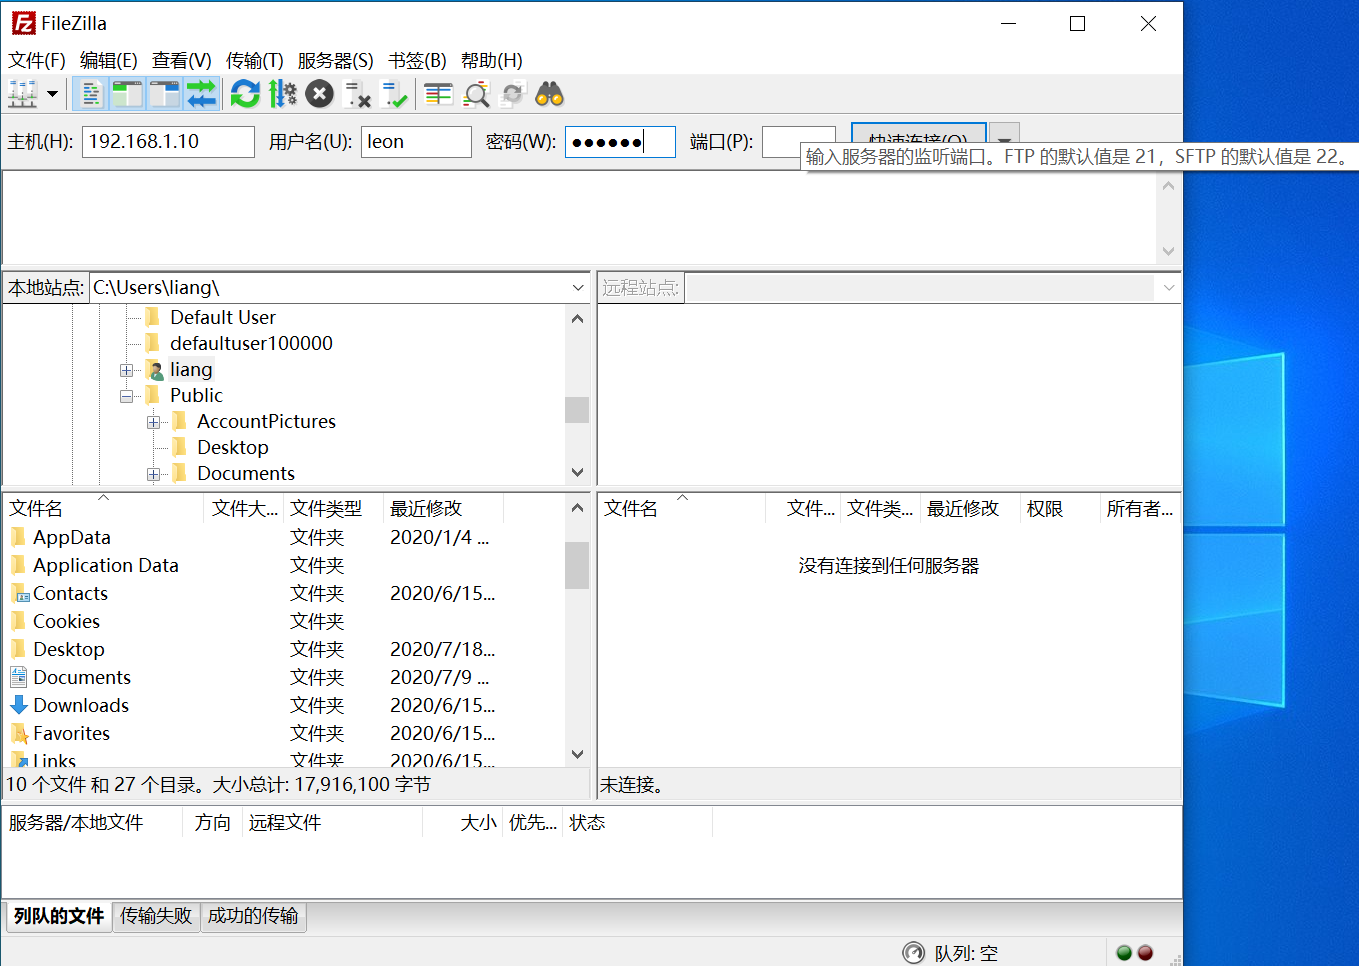Screen dimensions: 1359x966
Task: Select defaultuser100000 in local tree
Action: tap(251, 343)
